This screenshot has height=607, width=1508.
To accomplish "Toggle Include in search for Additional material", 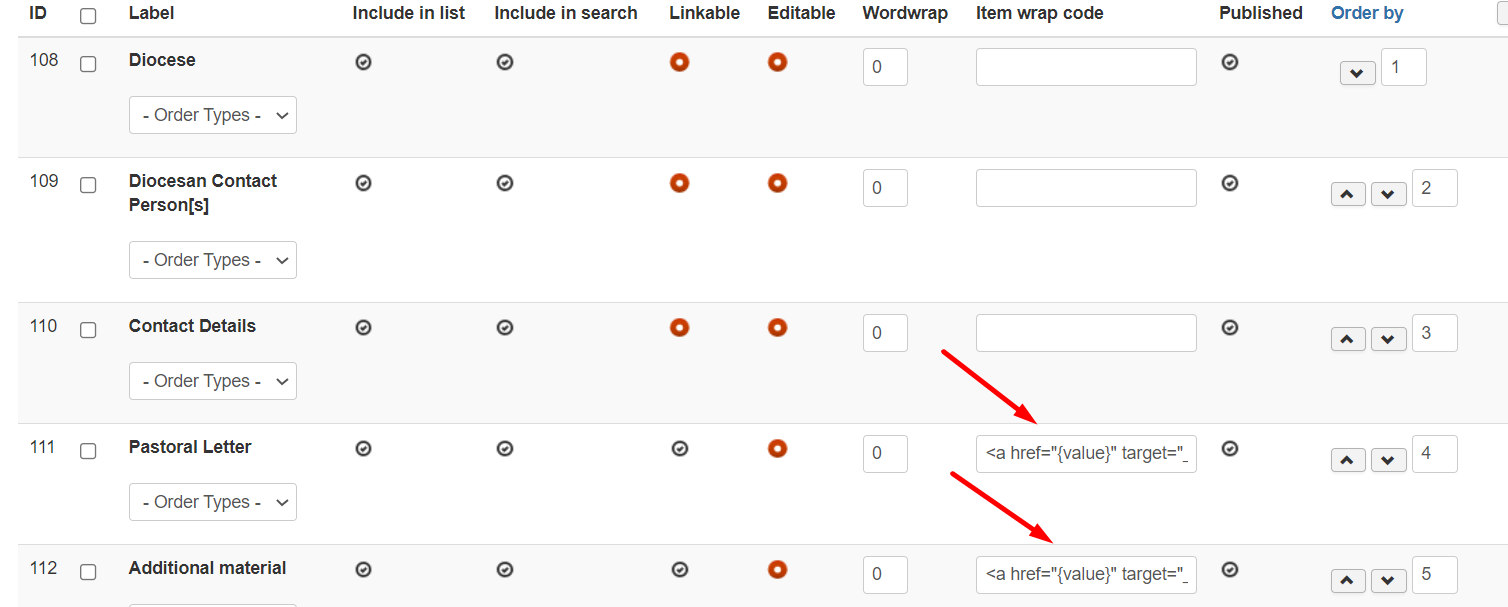I will [505, 569].
